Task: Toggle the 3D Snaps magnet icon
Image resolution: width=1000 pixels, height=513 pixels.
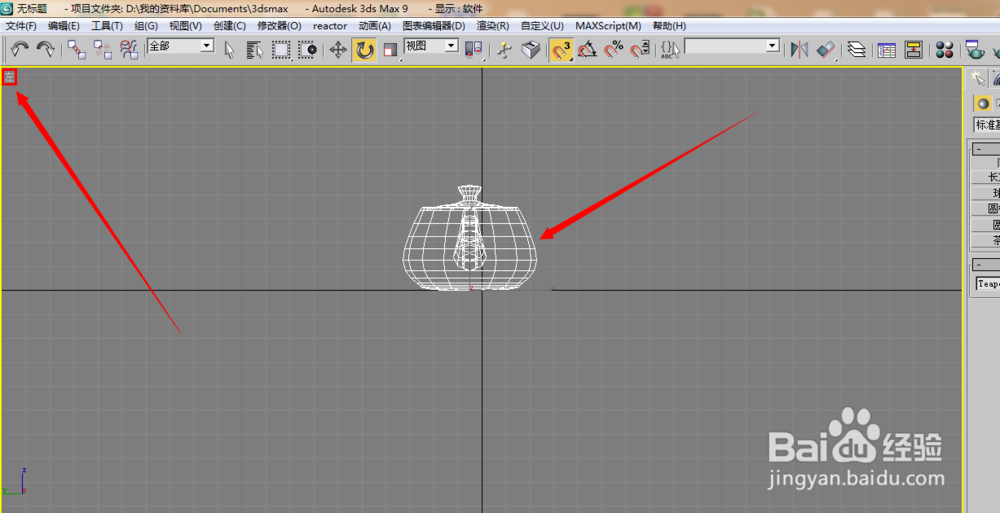Action: (561, 49)
